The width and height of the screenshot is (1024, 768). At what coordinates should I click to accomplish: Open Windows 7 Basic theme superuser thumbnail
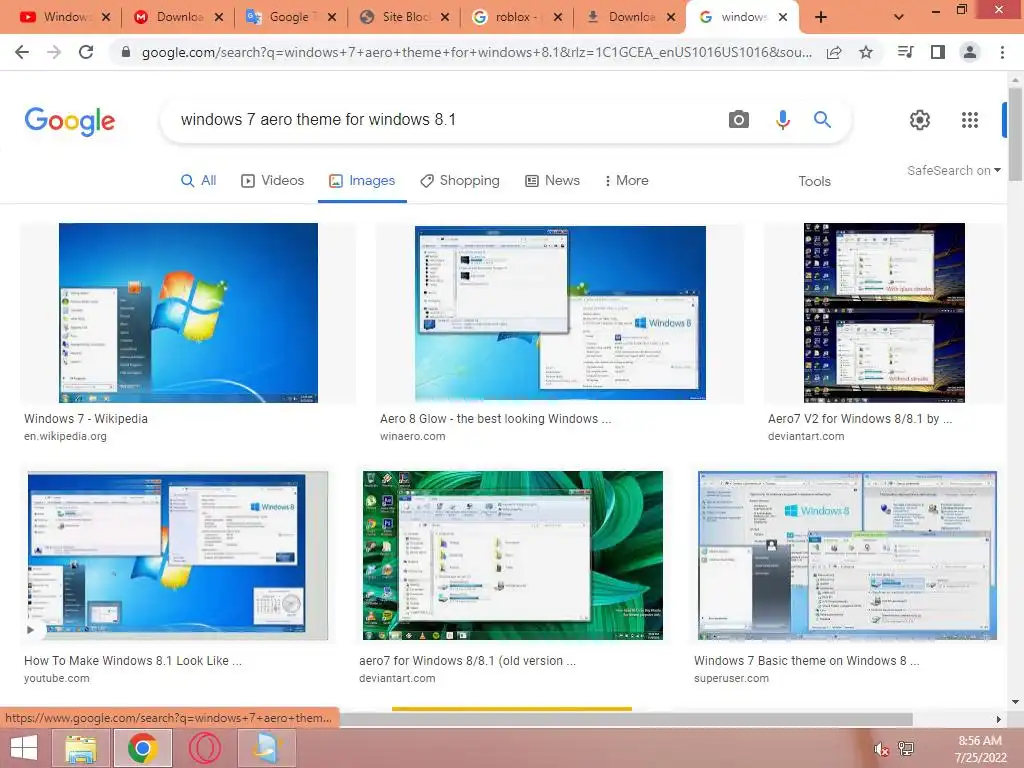847,555
